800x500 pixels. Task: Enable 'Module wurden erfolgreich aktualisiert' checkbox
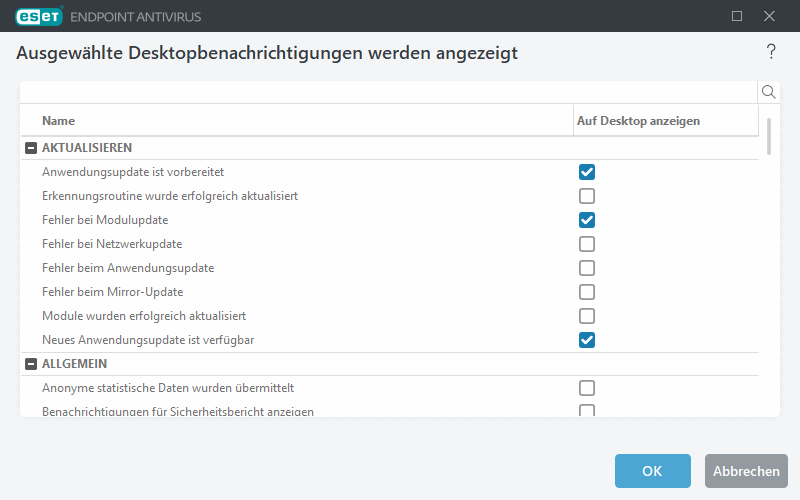pos(587,316)
